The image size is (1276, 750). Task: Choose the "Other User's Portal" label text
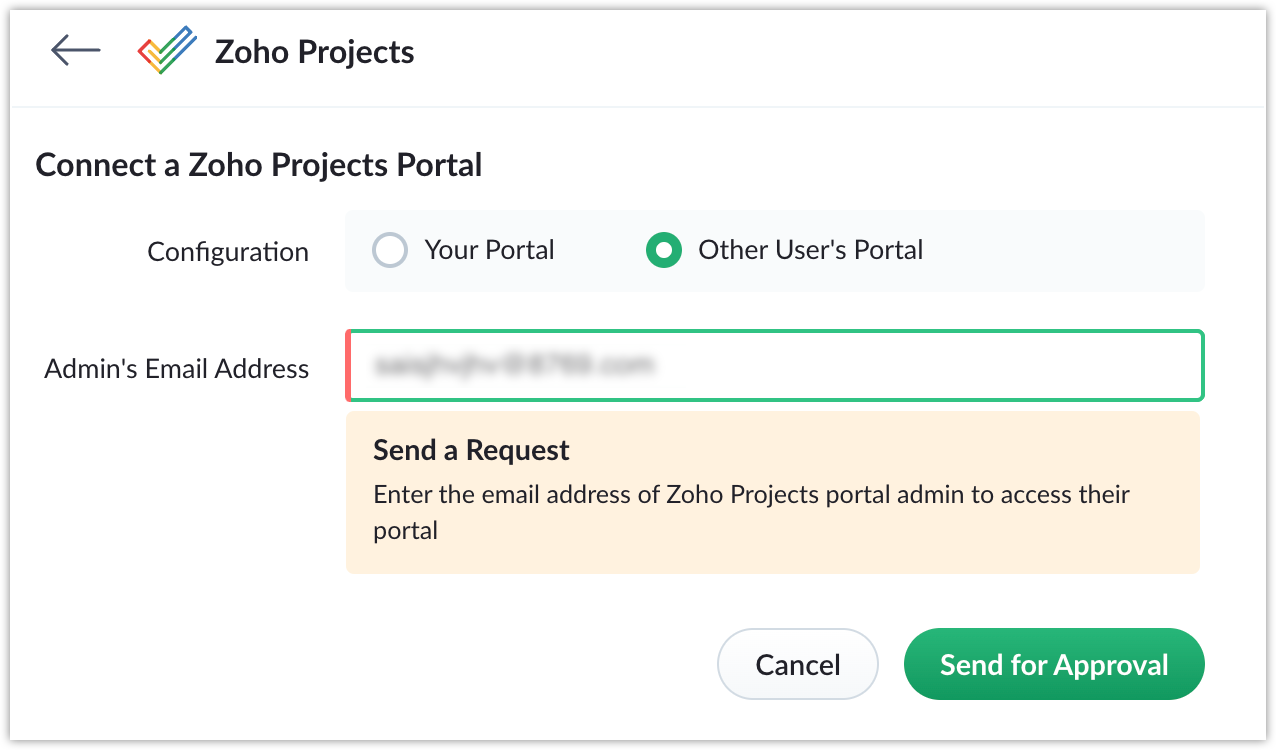(x=810, y=249)
